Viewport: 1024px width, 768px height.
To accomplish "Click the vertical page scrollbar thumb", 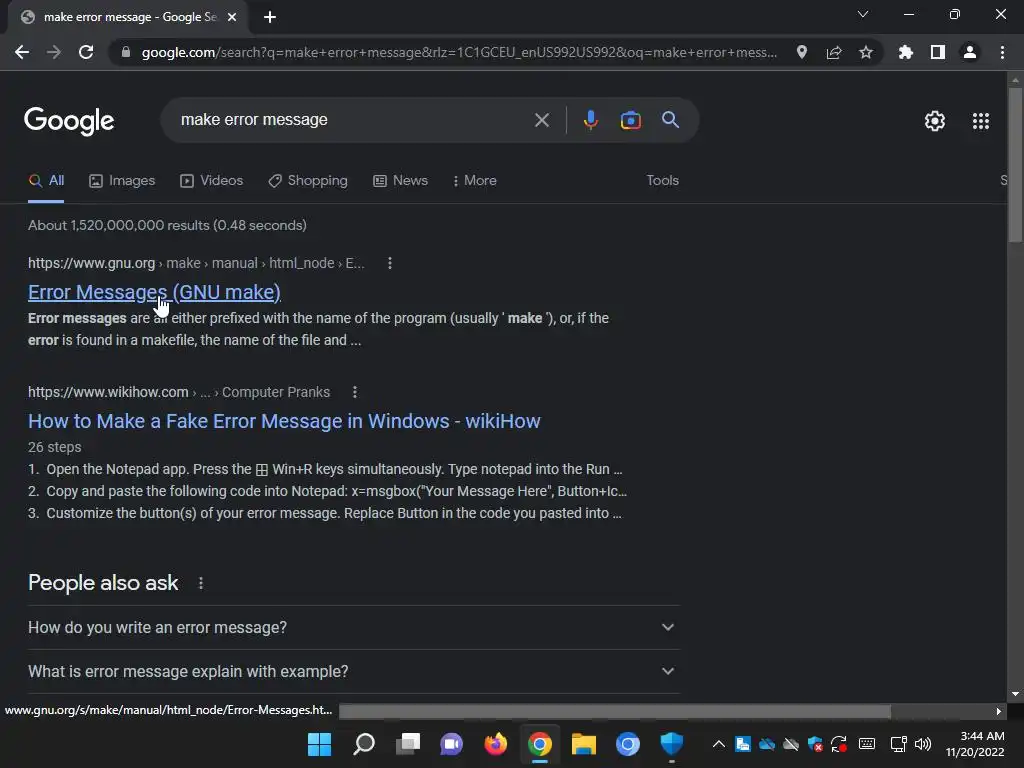I will pyautogui.click(x=1015, y=165).
